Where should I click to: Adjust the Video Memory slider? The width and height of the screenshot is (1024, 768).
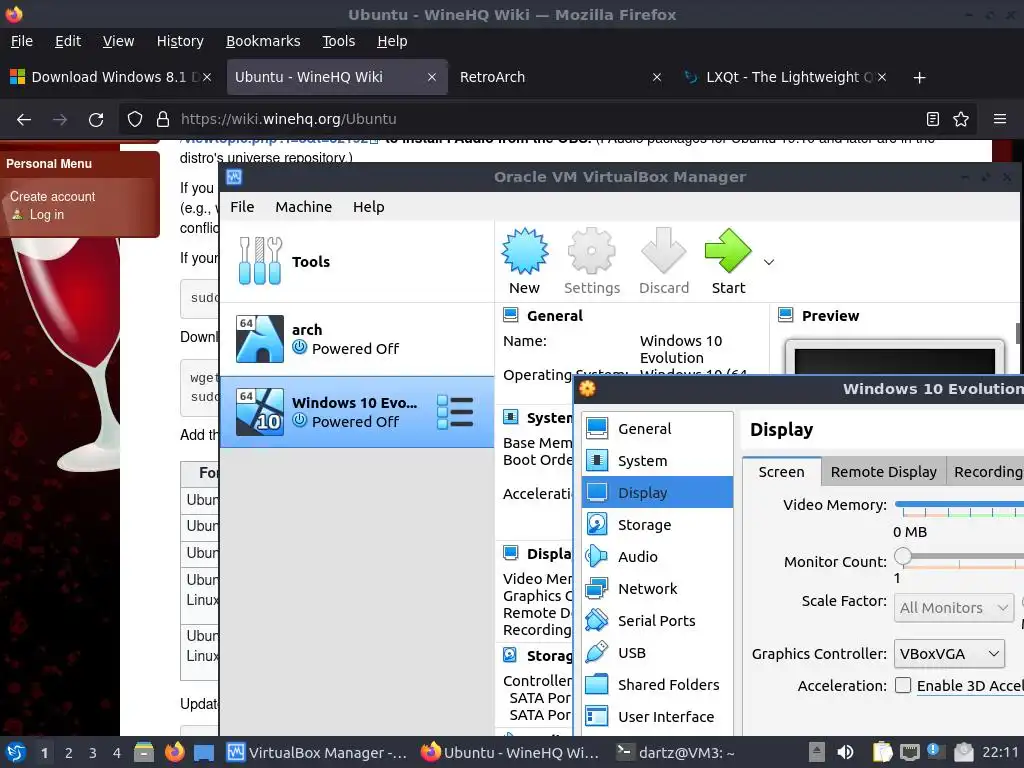coord(959,505)
